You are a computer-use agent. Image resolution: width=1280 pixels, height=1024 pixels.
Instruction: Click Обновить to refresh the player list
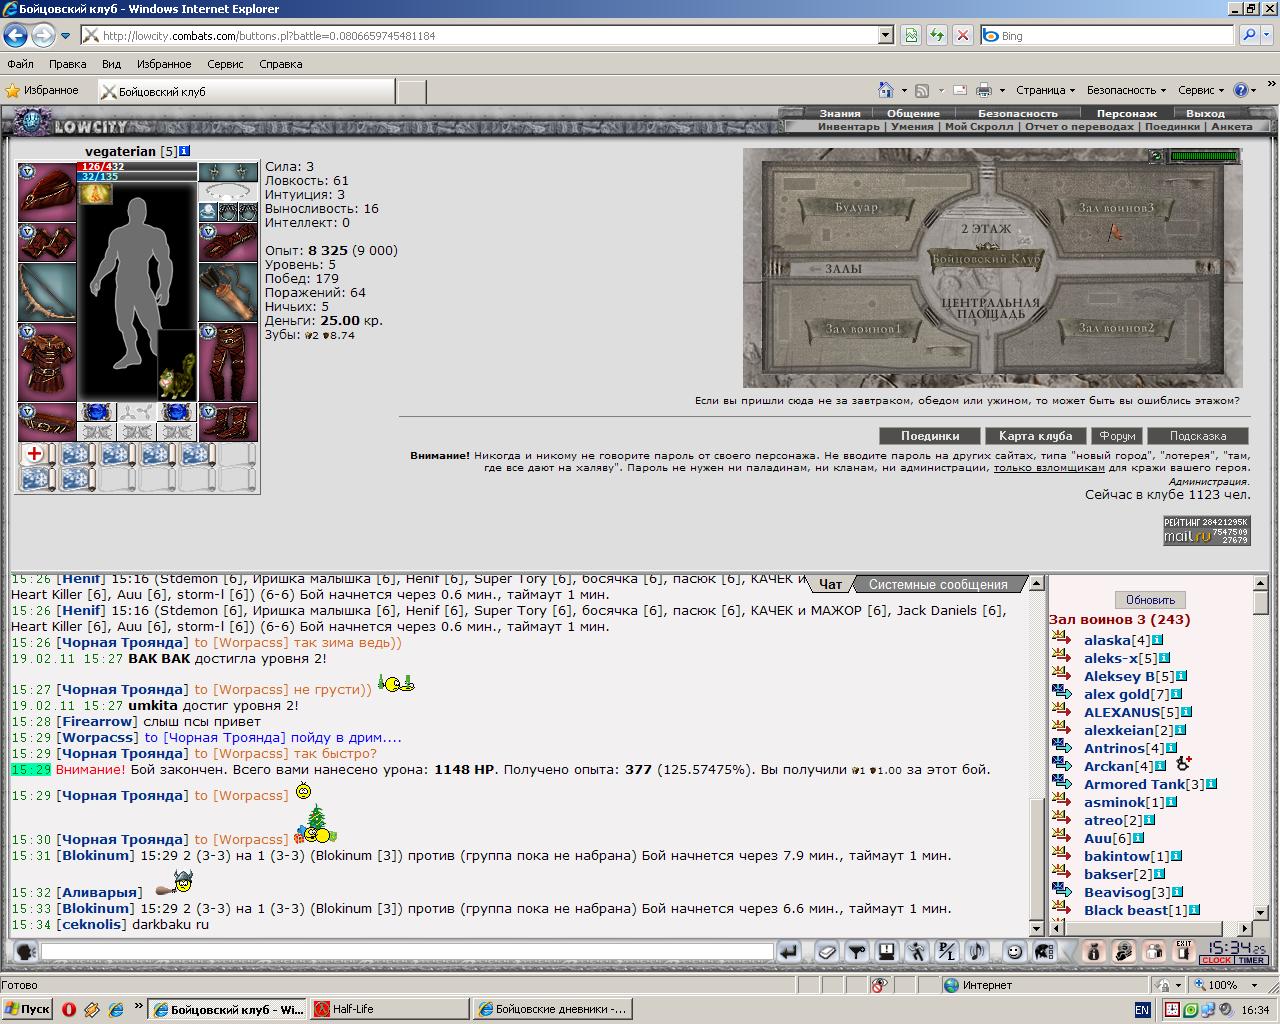pyautogui.click(x=1150, y=600)
